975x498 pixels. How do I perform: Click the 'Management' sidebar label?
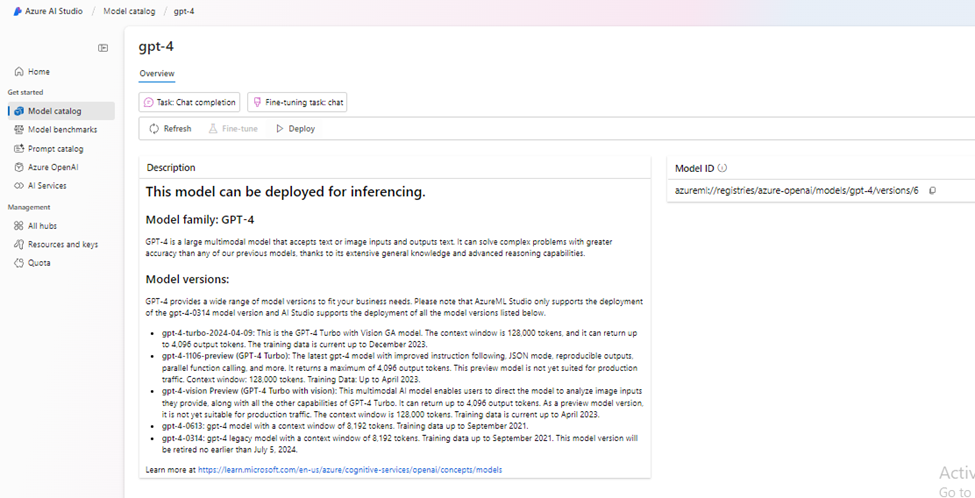pyautogui.click(x=29, y=207)
